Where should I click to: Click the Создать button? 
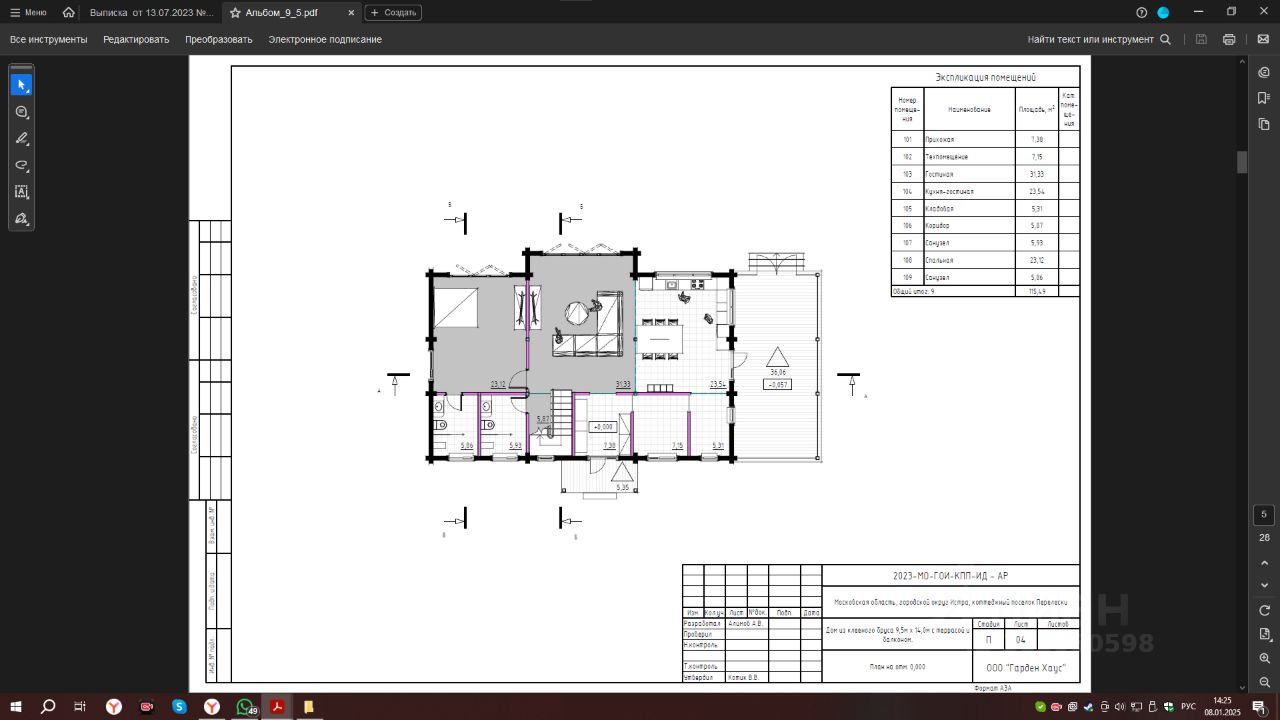[x=393, y=13]
